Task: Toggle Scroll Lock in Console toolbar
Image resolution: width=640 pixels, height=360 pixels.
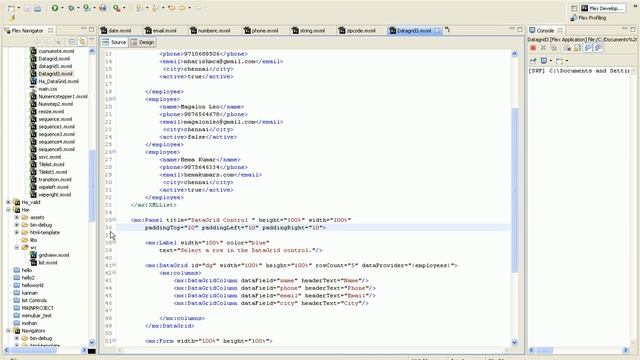Action: pyautogui.click(x=577, y=48)
